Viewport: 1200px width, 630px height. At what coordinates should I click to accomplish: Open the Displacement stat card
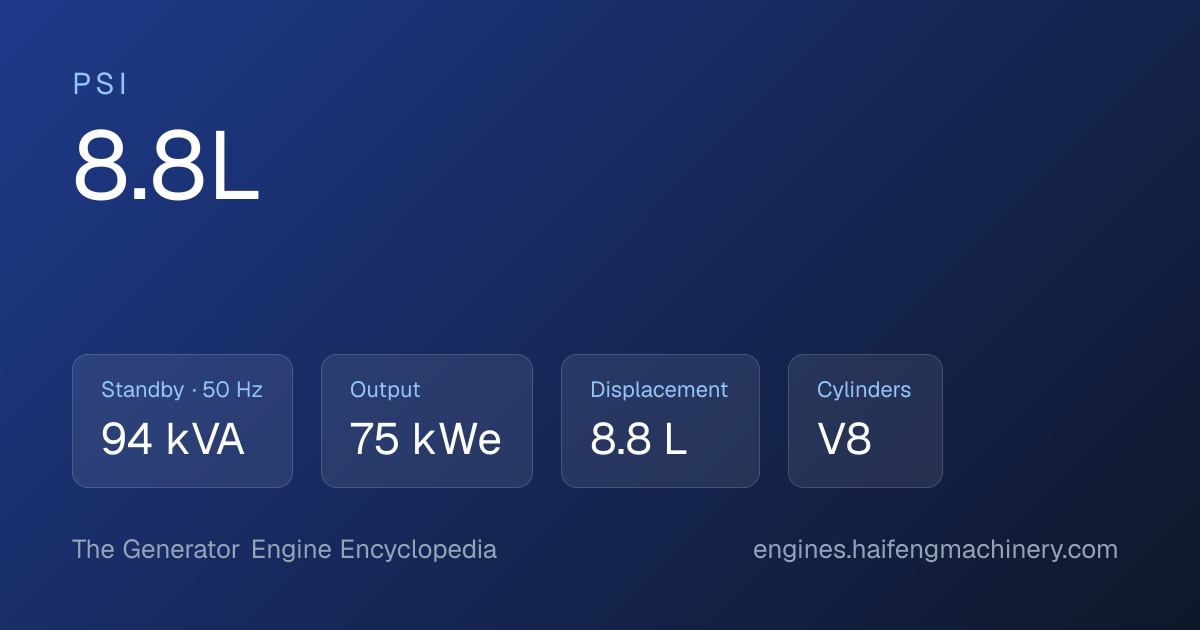660,421
